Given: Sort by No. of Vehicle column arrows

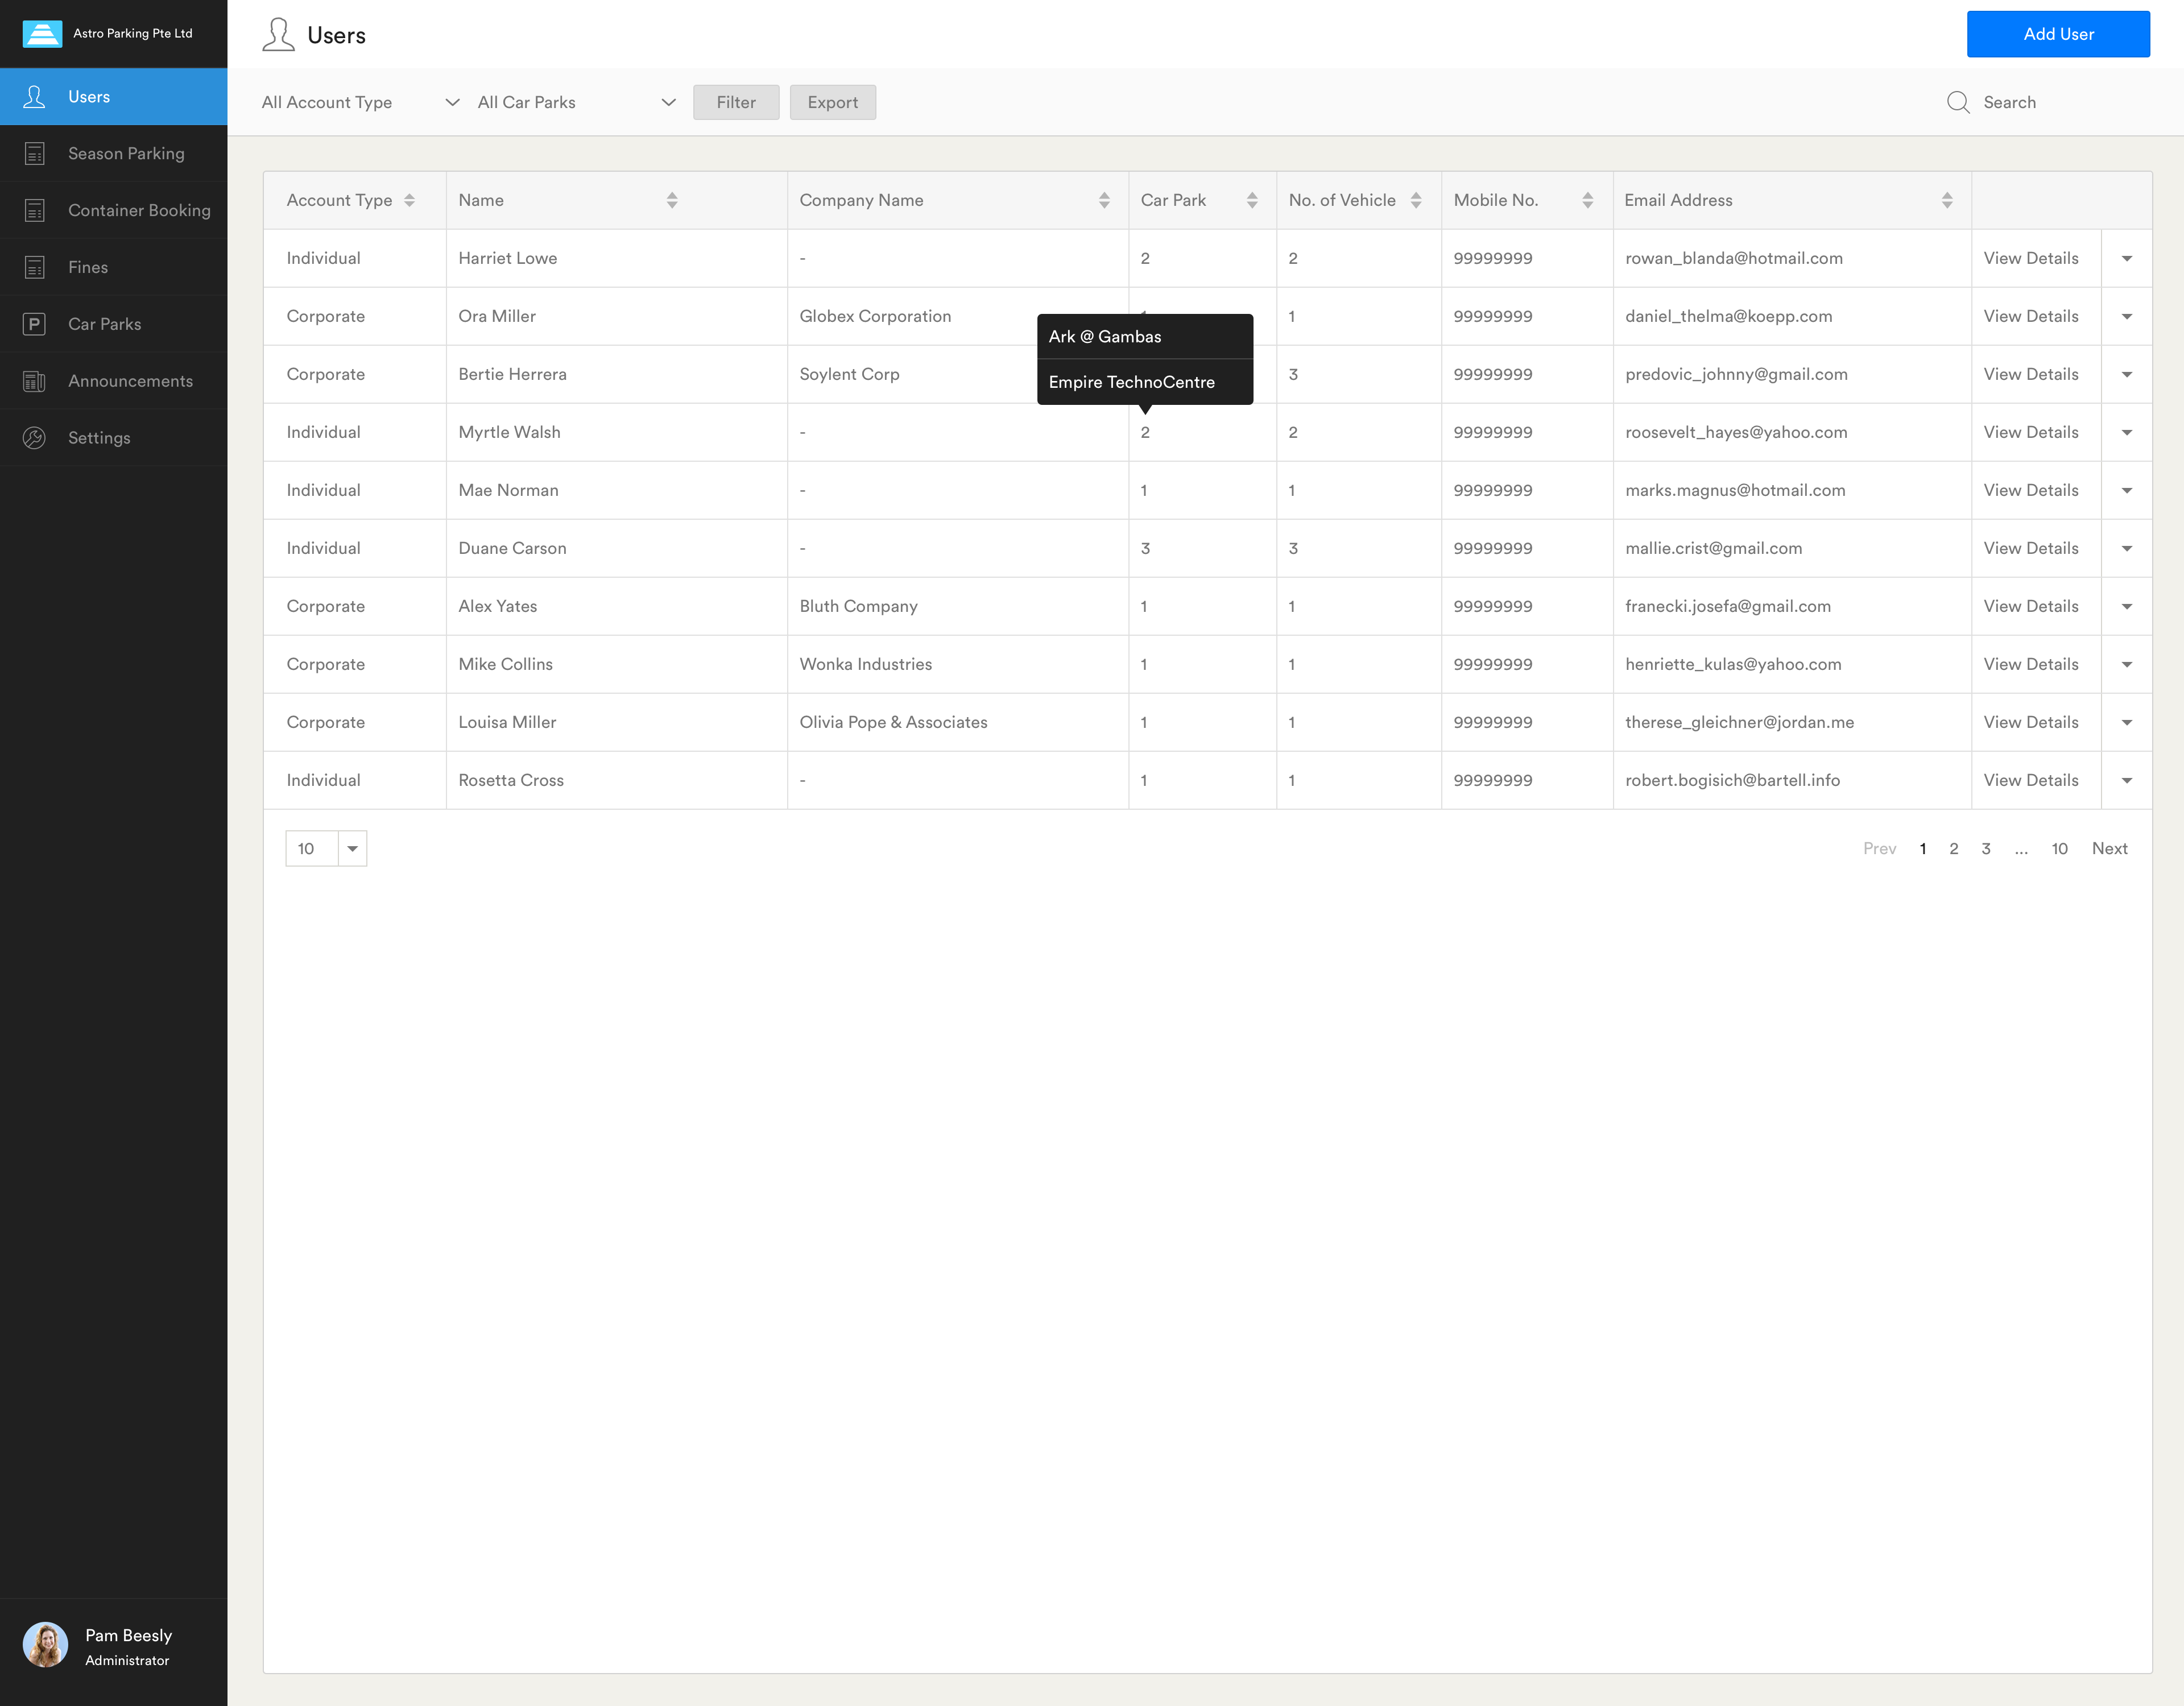Looking at the screenshot, I should [1415, 200].
